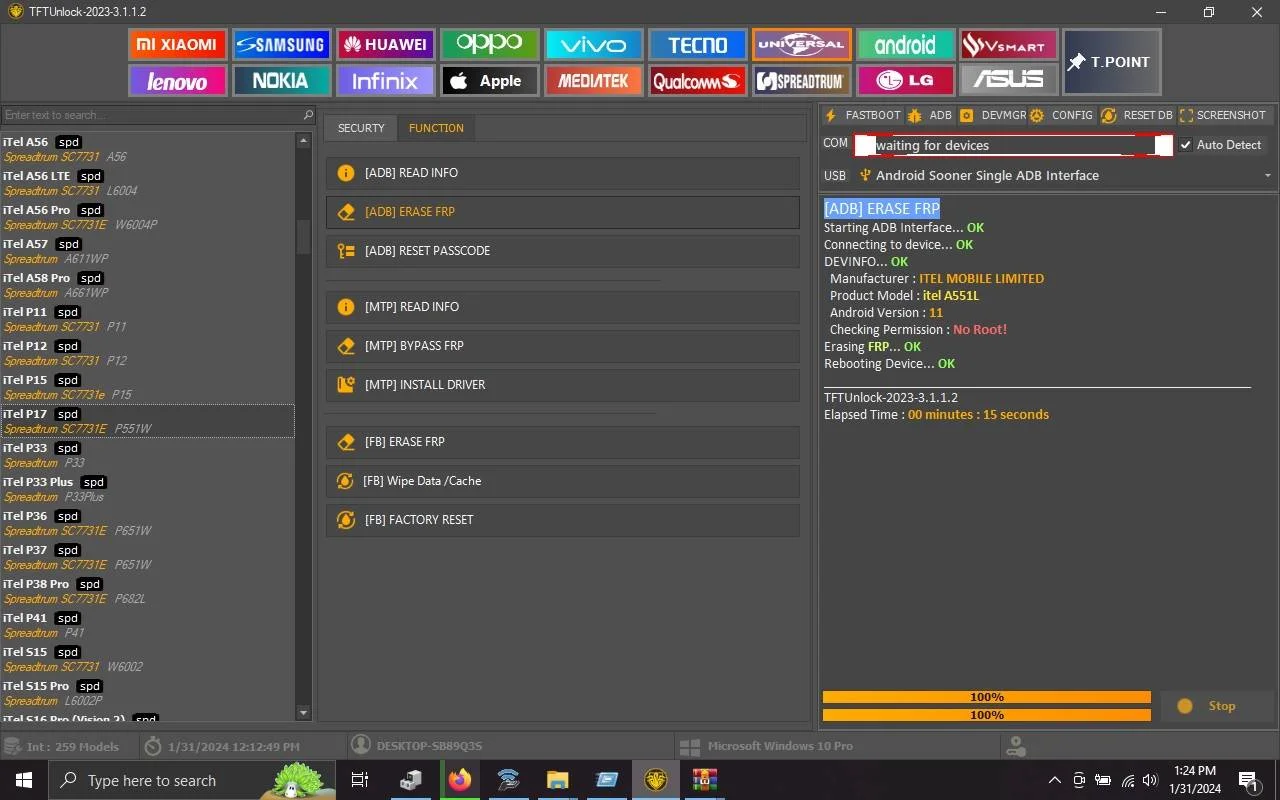Select the Lenovo brand icon
This screenshot has height=800, width=1280.
(x=177, y=81)
